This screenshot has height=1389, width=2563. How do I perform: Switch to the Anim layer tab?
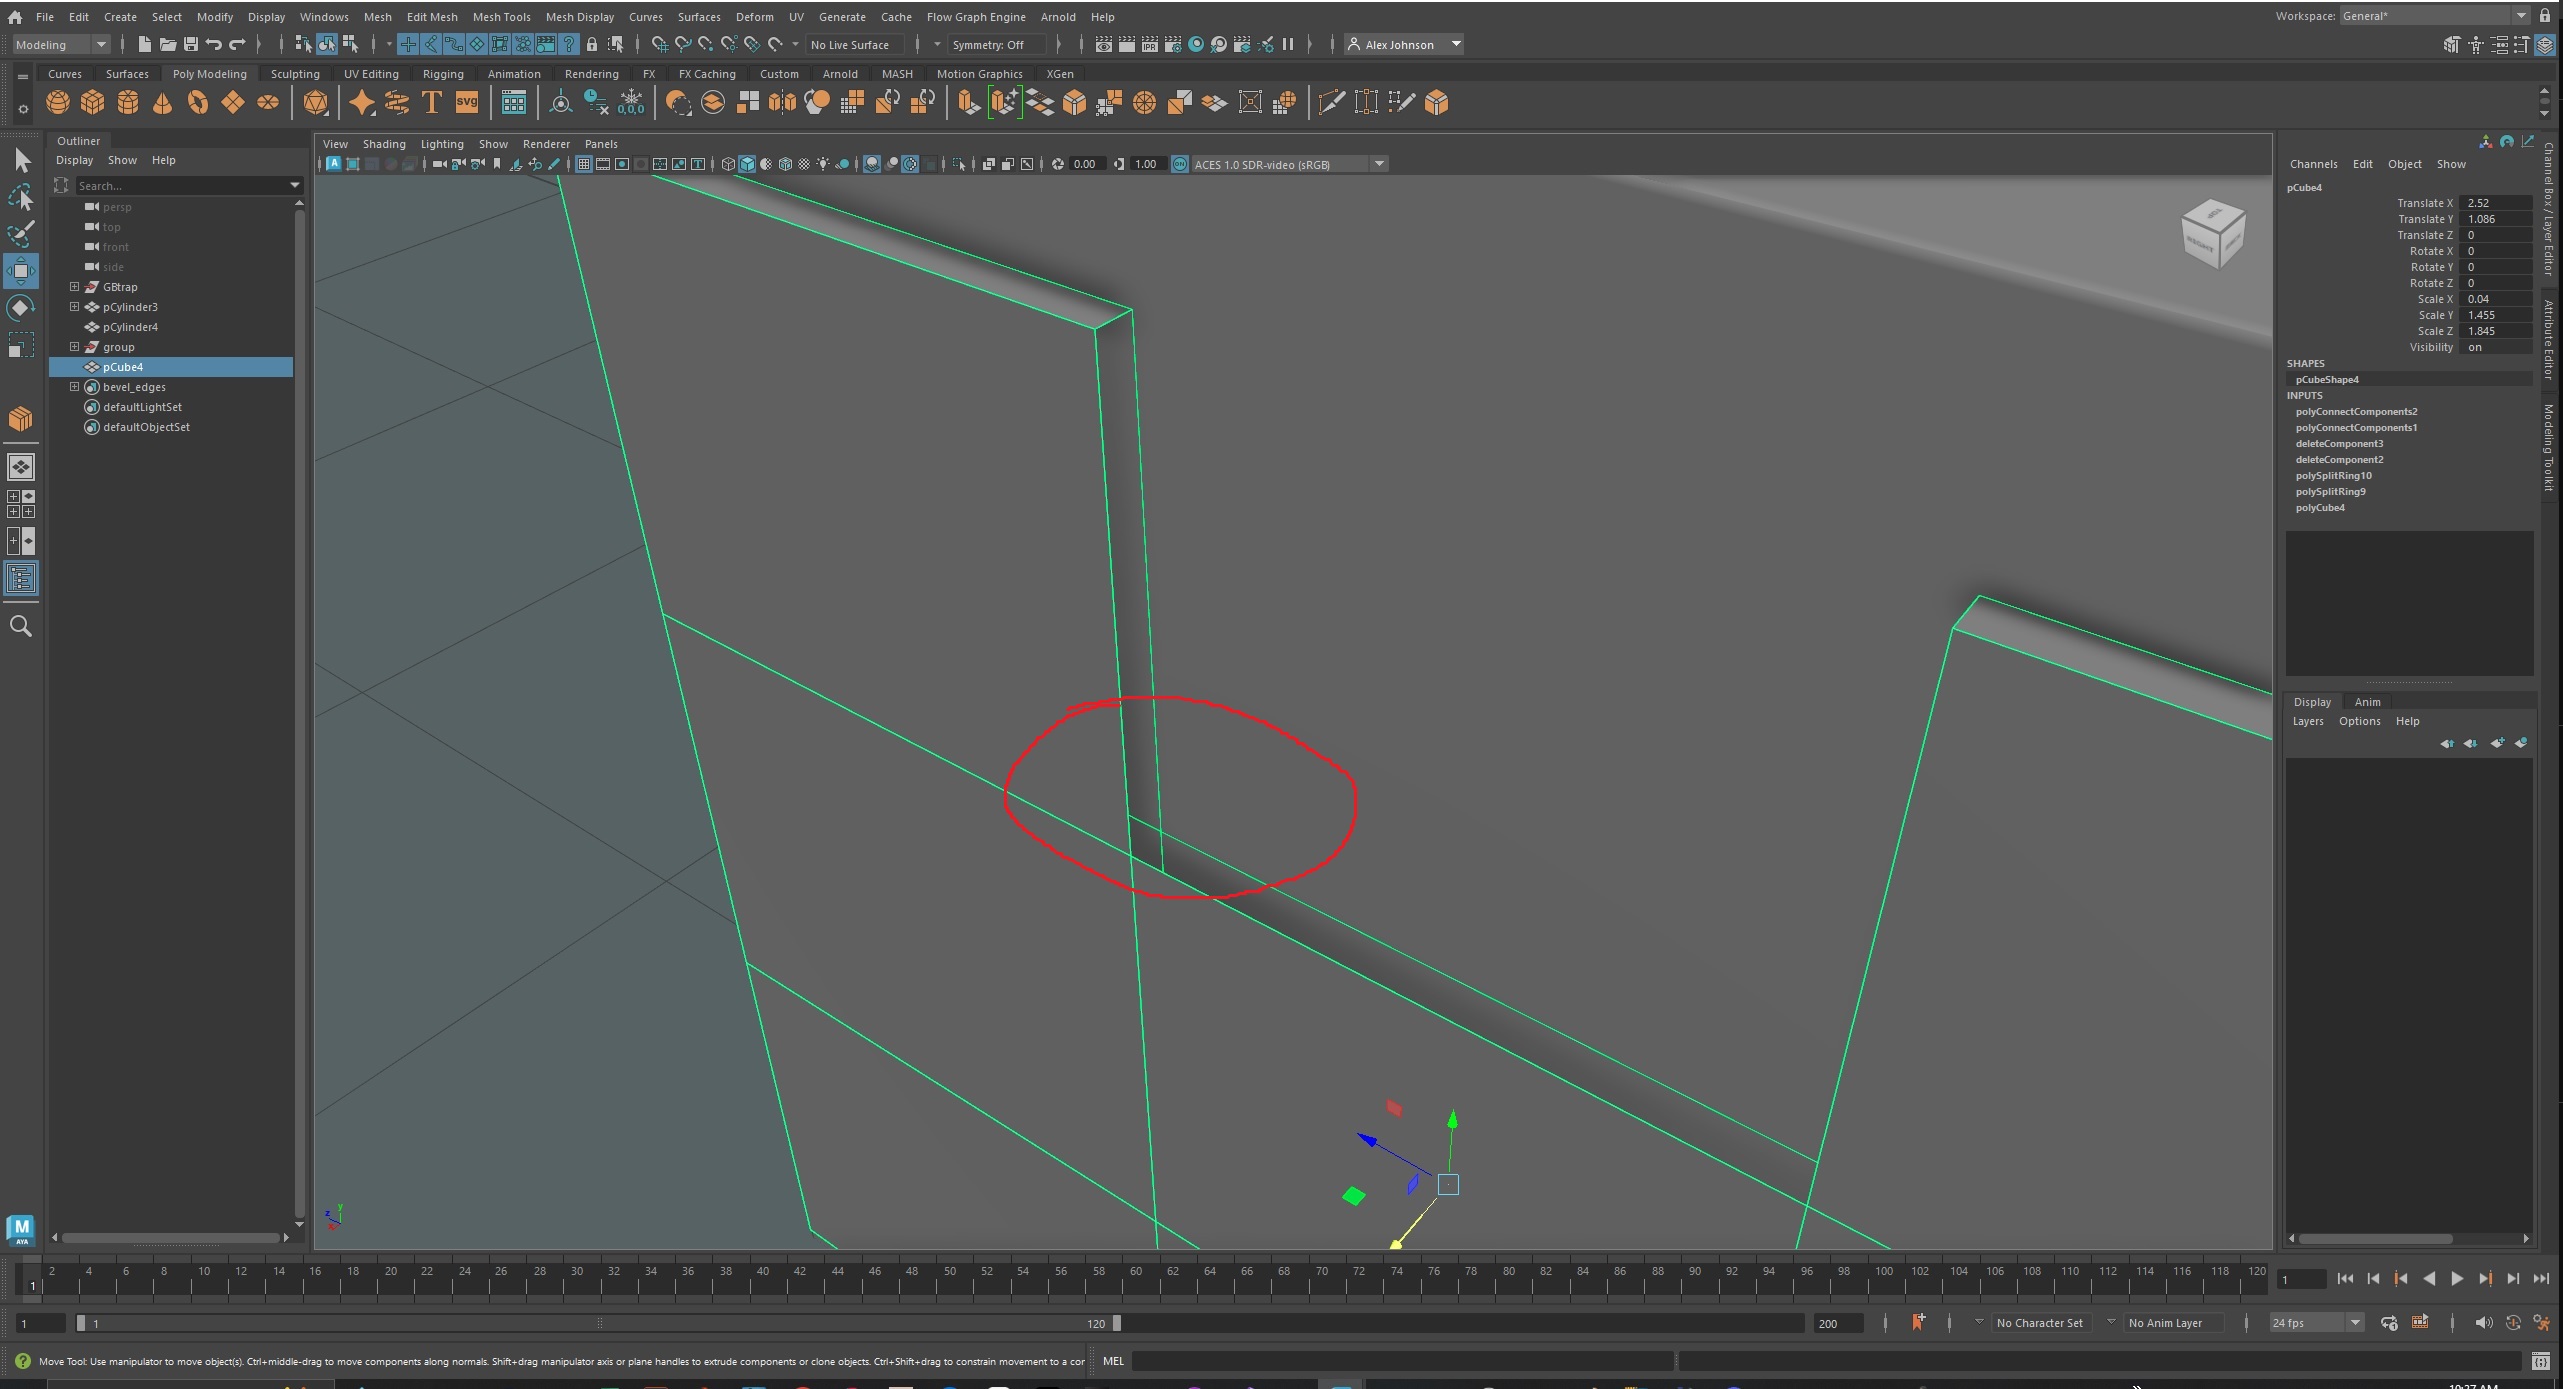[x=2367, y=702]
